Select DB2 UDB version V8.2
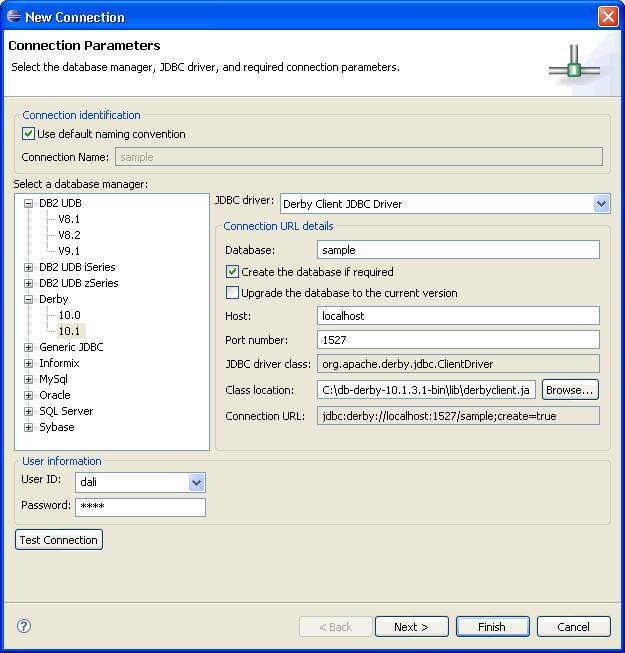Image resolution: width=625 pixels, height=653 pixels. [69, 235]
